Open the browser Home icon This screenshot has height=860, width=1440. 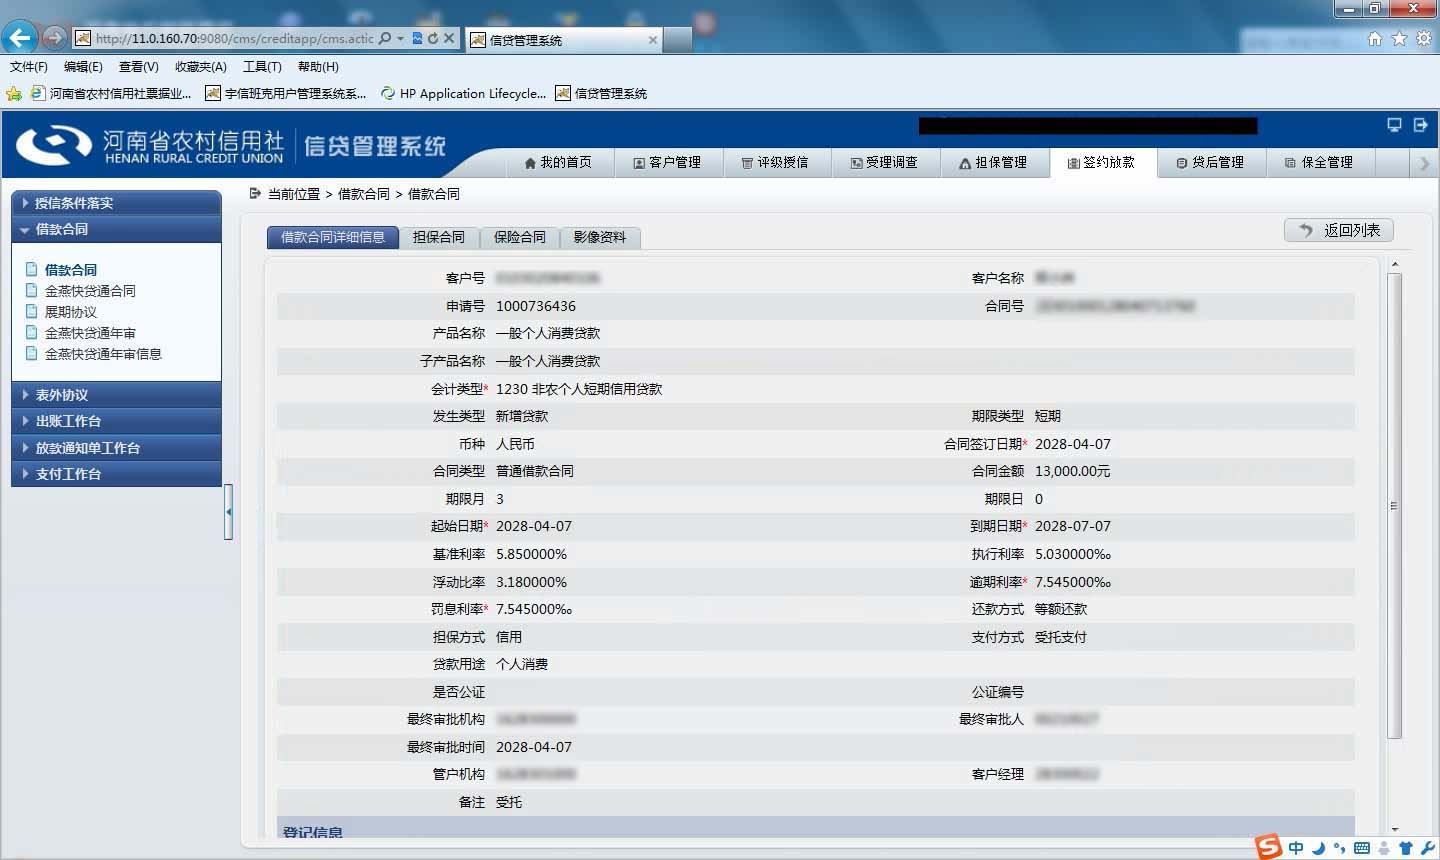(1375, 39)
